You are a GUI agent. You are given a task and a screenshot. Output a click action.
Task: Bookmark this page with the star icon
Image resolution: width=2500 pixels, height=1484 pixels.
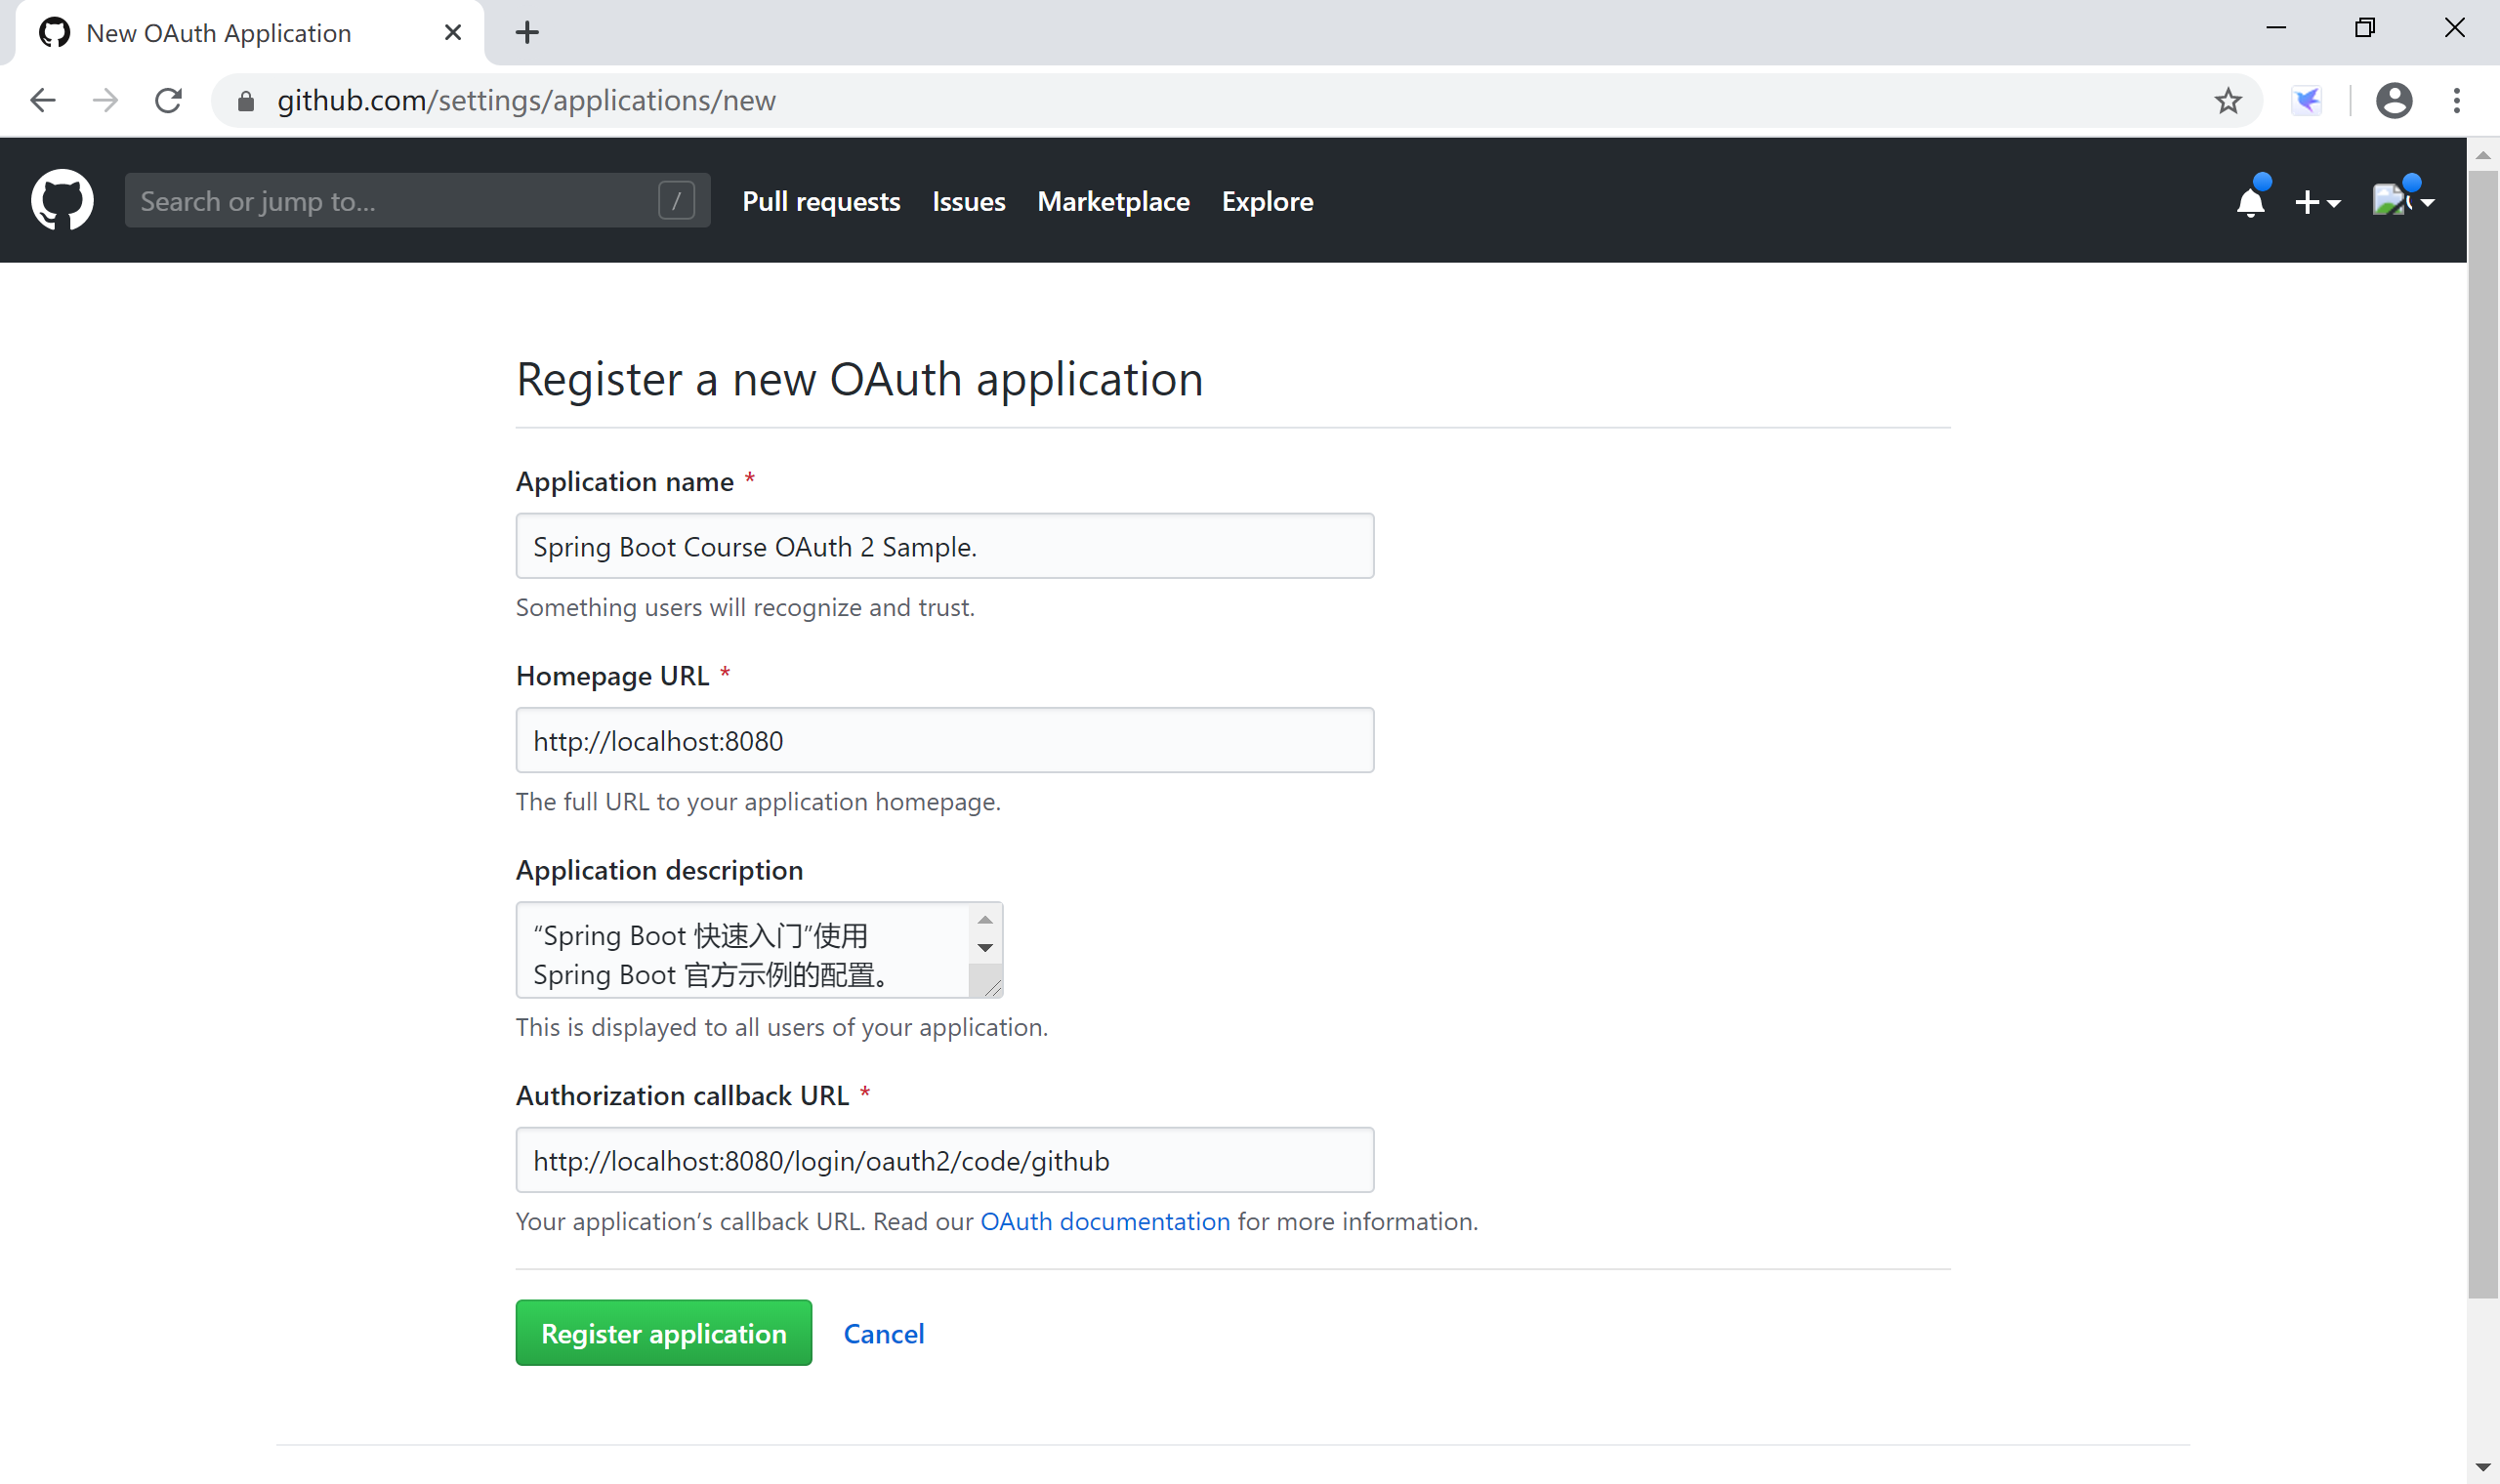[2227, 100]
